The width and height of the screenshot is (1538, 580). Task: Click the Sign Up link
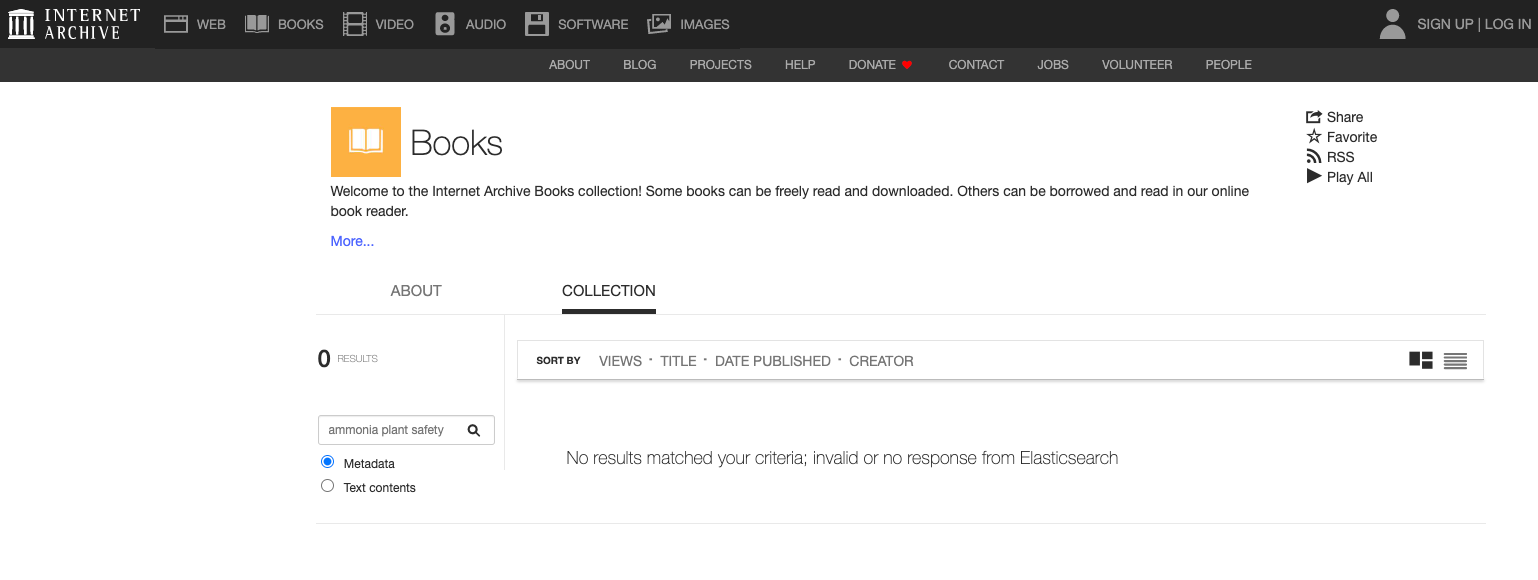tap(1445, 24)
